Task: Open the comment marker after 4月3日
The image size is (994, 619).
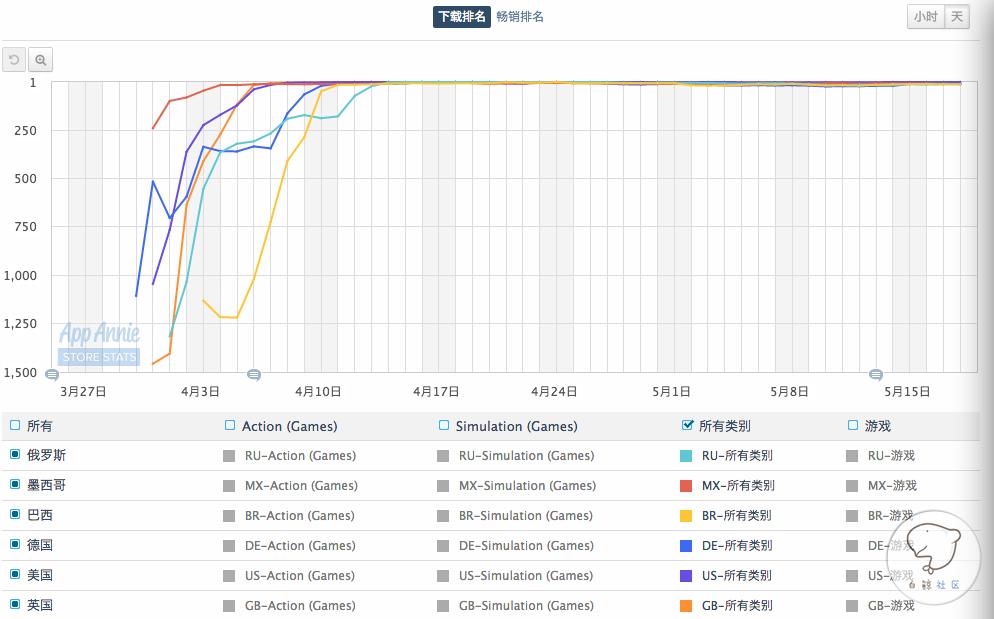Action: point(254,375)
